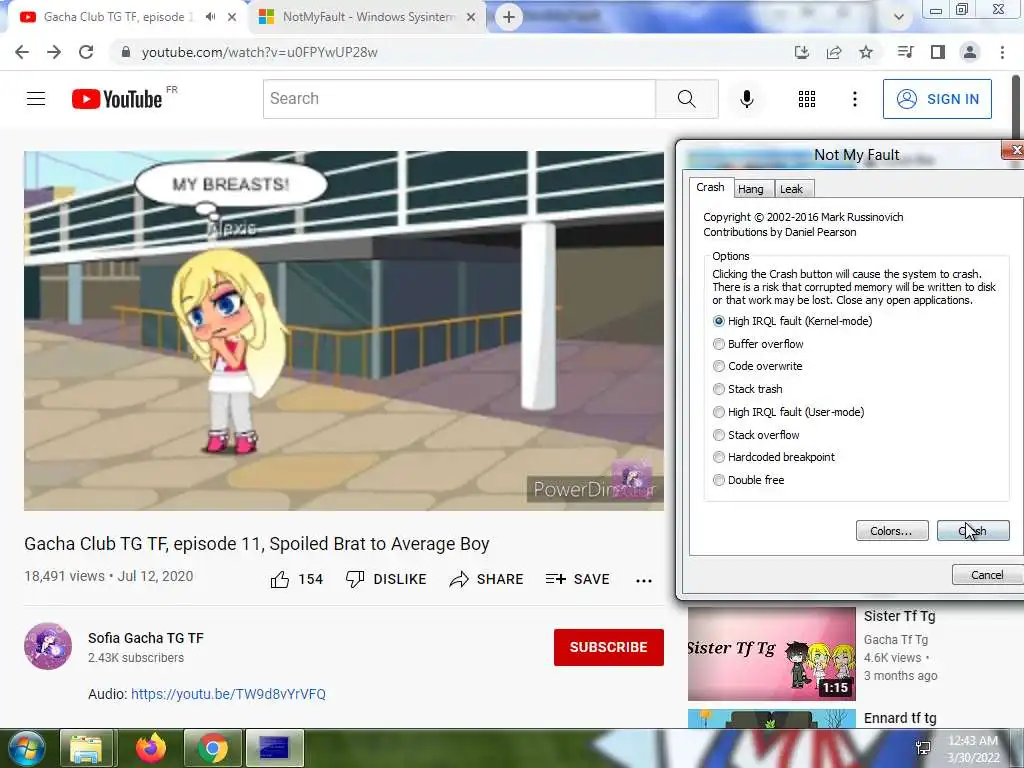Go to YouTube home via logo

[117, 99]
